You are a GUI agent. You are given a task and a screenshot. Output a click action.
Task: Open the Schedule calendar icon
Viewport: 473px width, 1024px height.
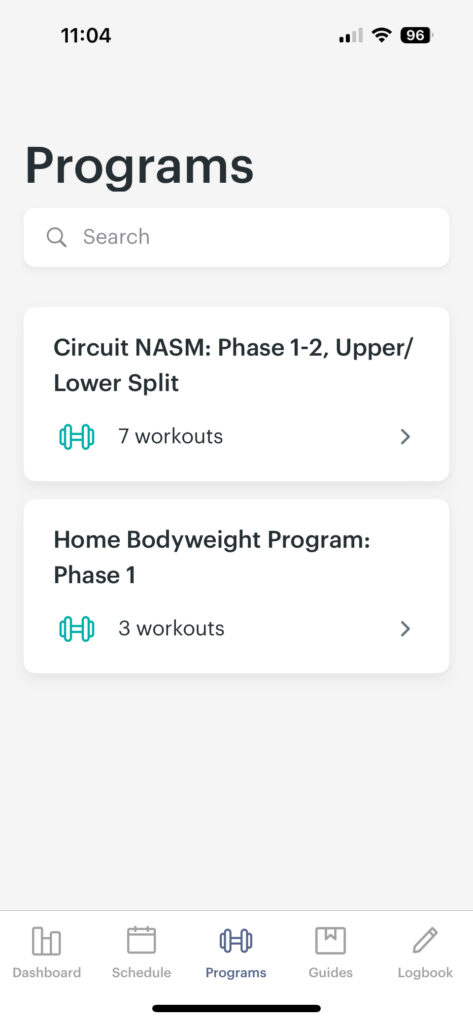point(141,940)
